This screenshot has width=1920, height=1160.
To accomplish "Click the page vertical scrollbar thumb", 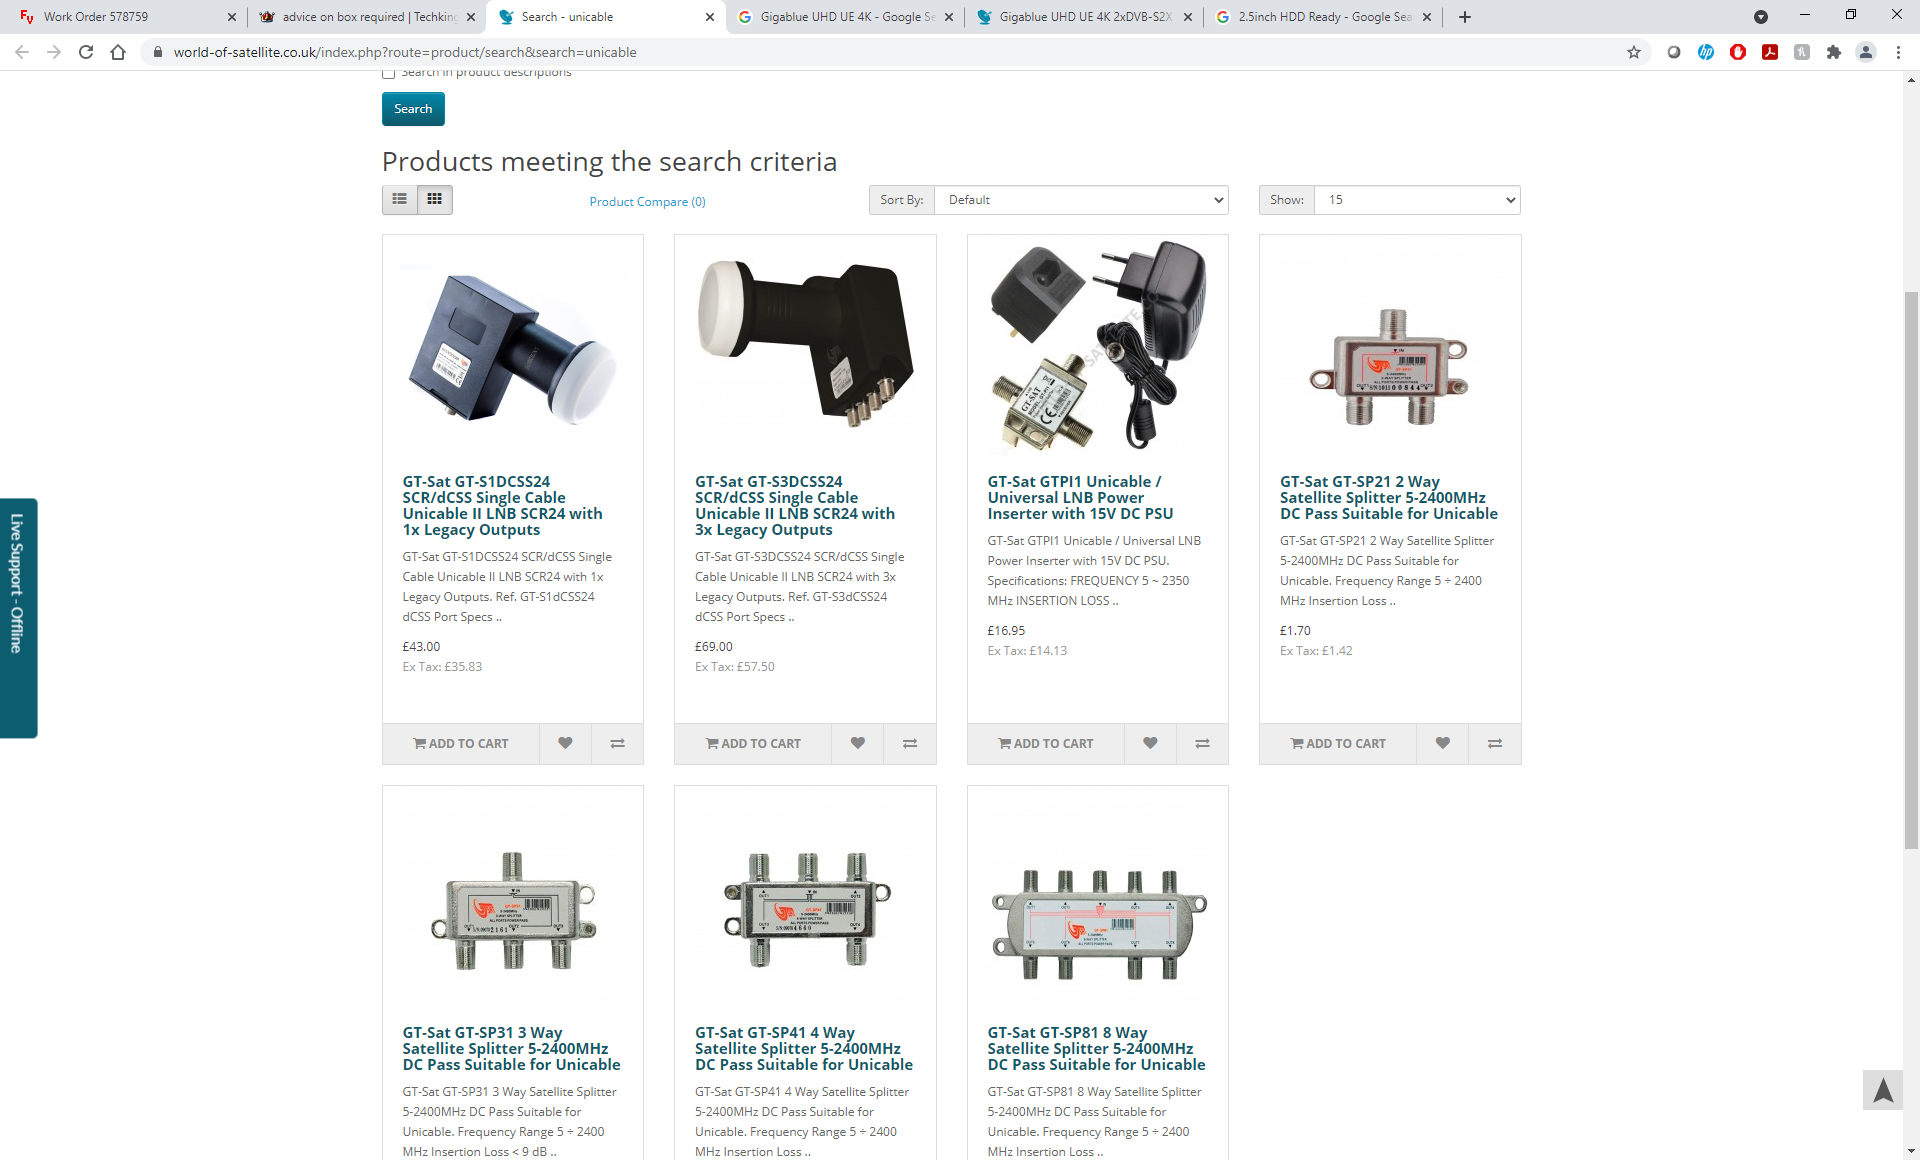I will click(x=1911, y=570).
